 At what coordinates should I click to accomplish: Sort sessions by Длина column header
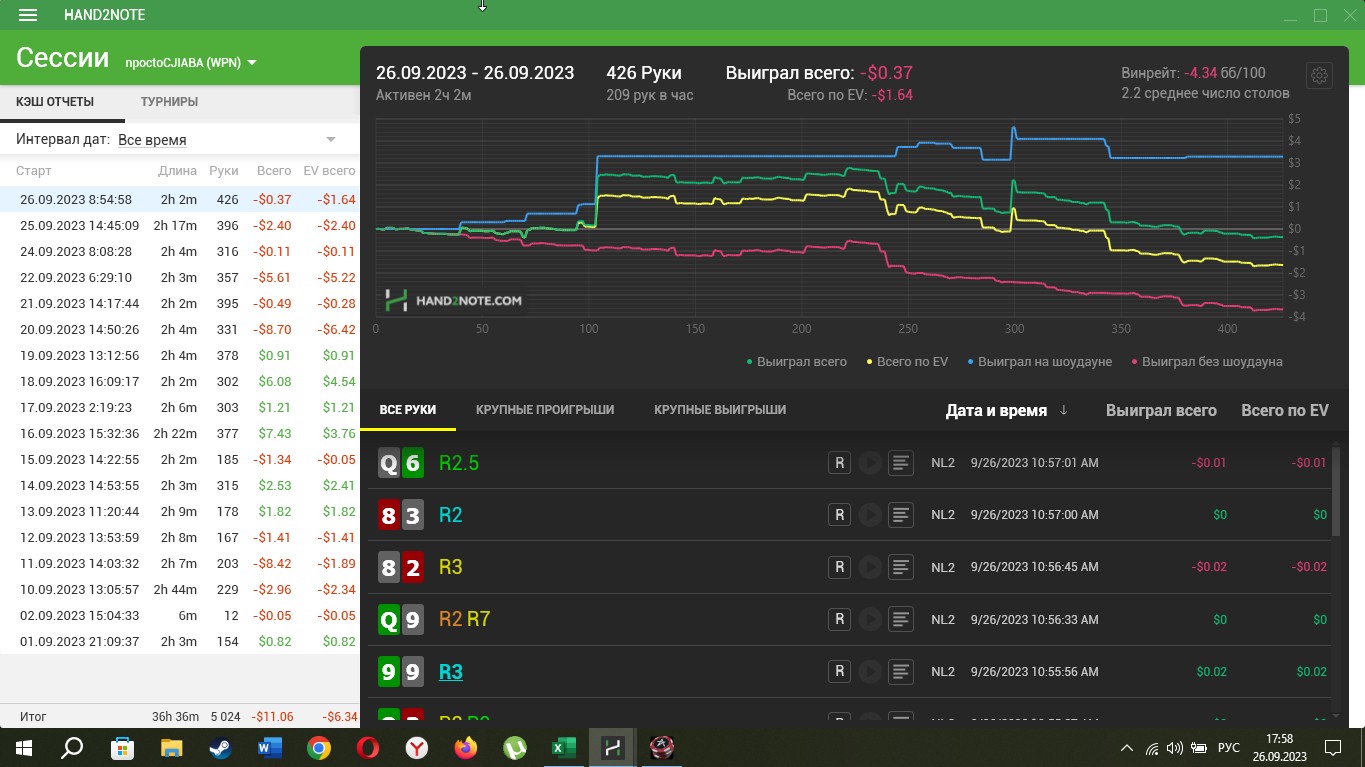click(x=178, y=171)
